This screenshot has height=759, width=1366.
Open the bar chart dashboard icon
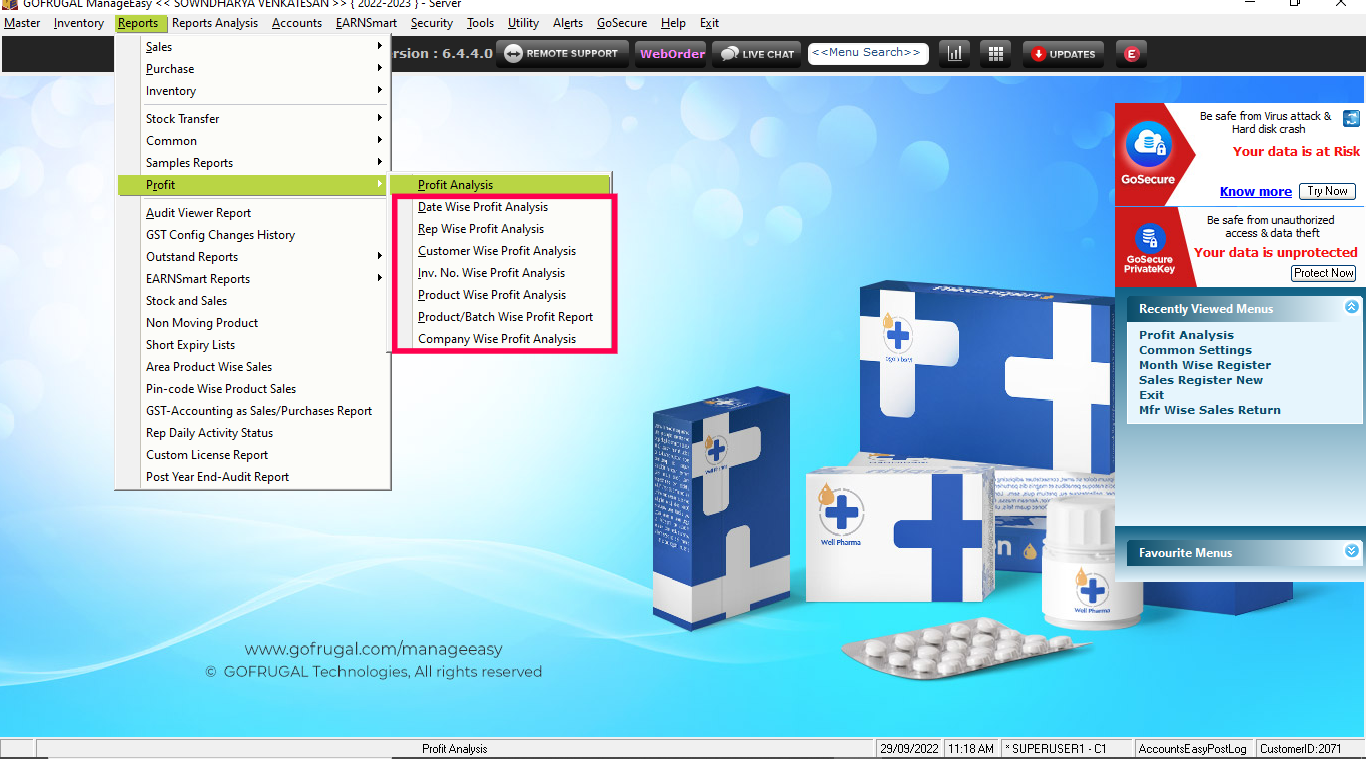[954, 54]
